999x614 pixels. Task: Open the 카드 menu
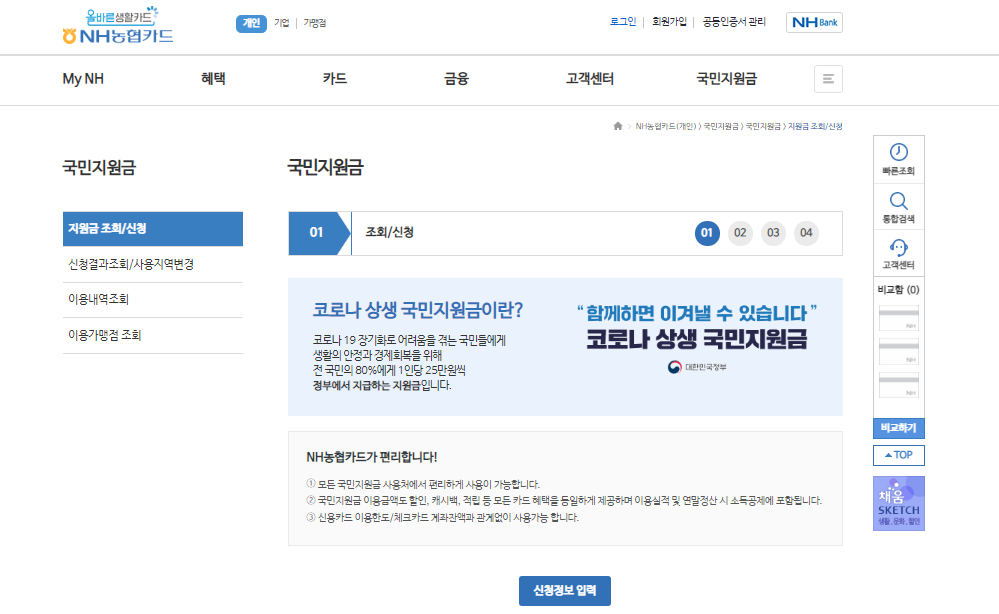334,79
